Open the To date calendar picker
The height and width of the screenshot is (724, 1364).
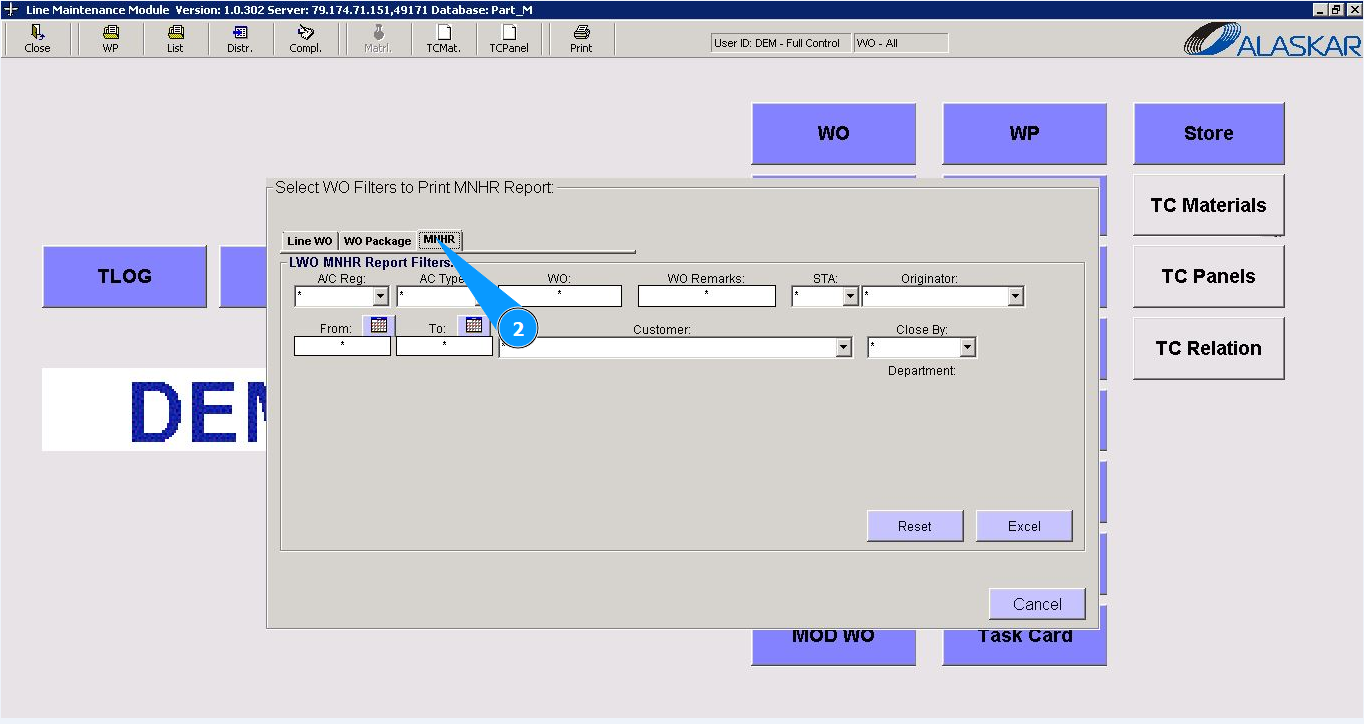pos(474,326)
